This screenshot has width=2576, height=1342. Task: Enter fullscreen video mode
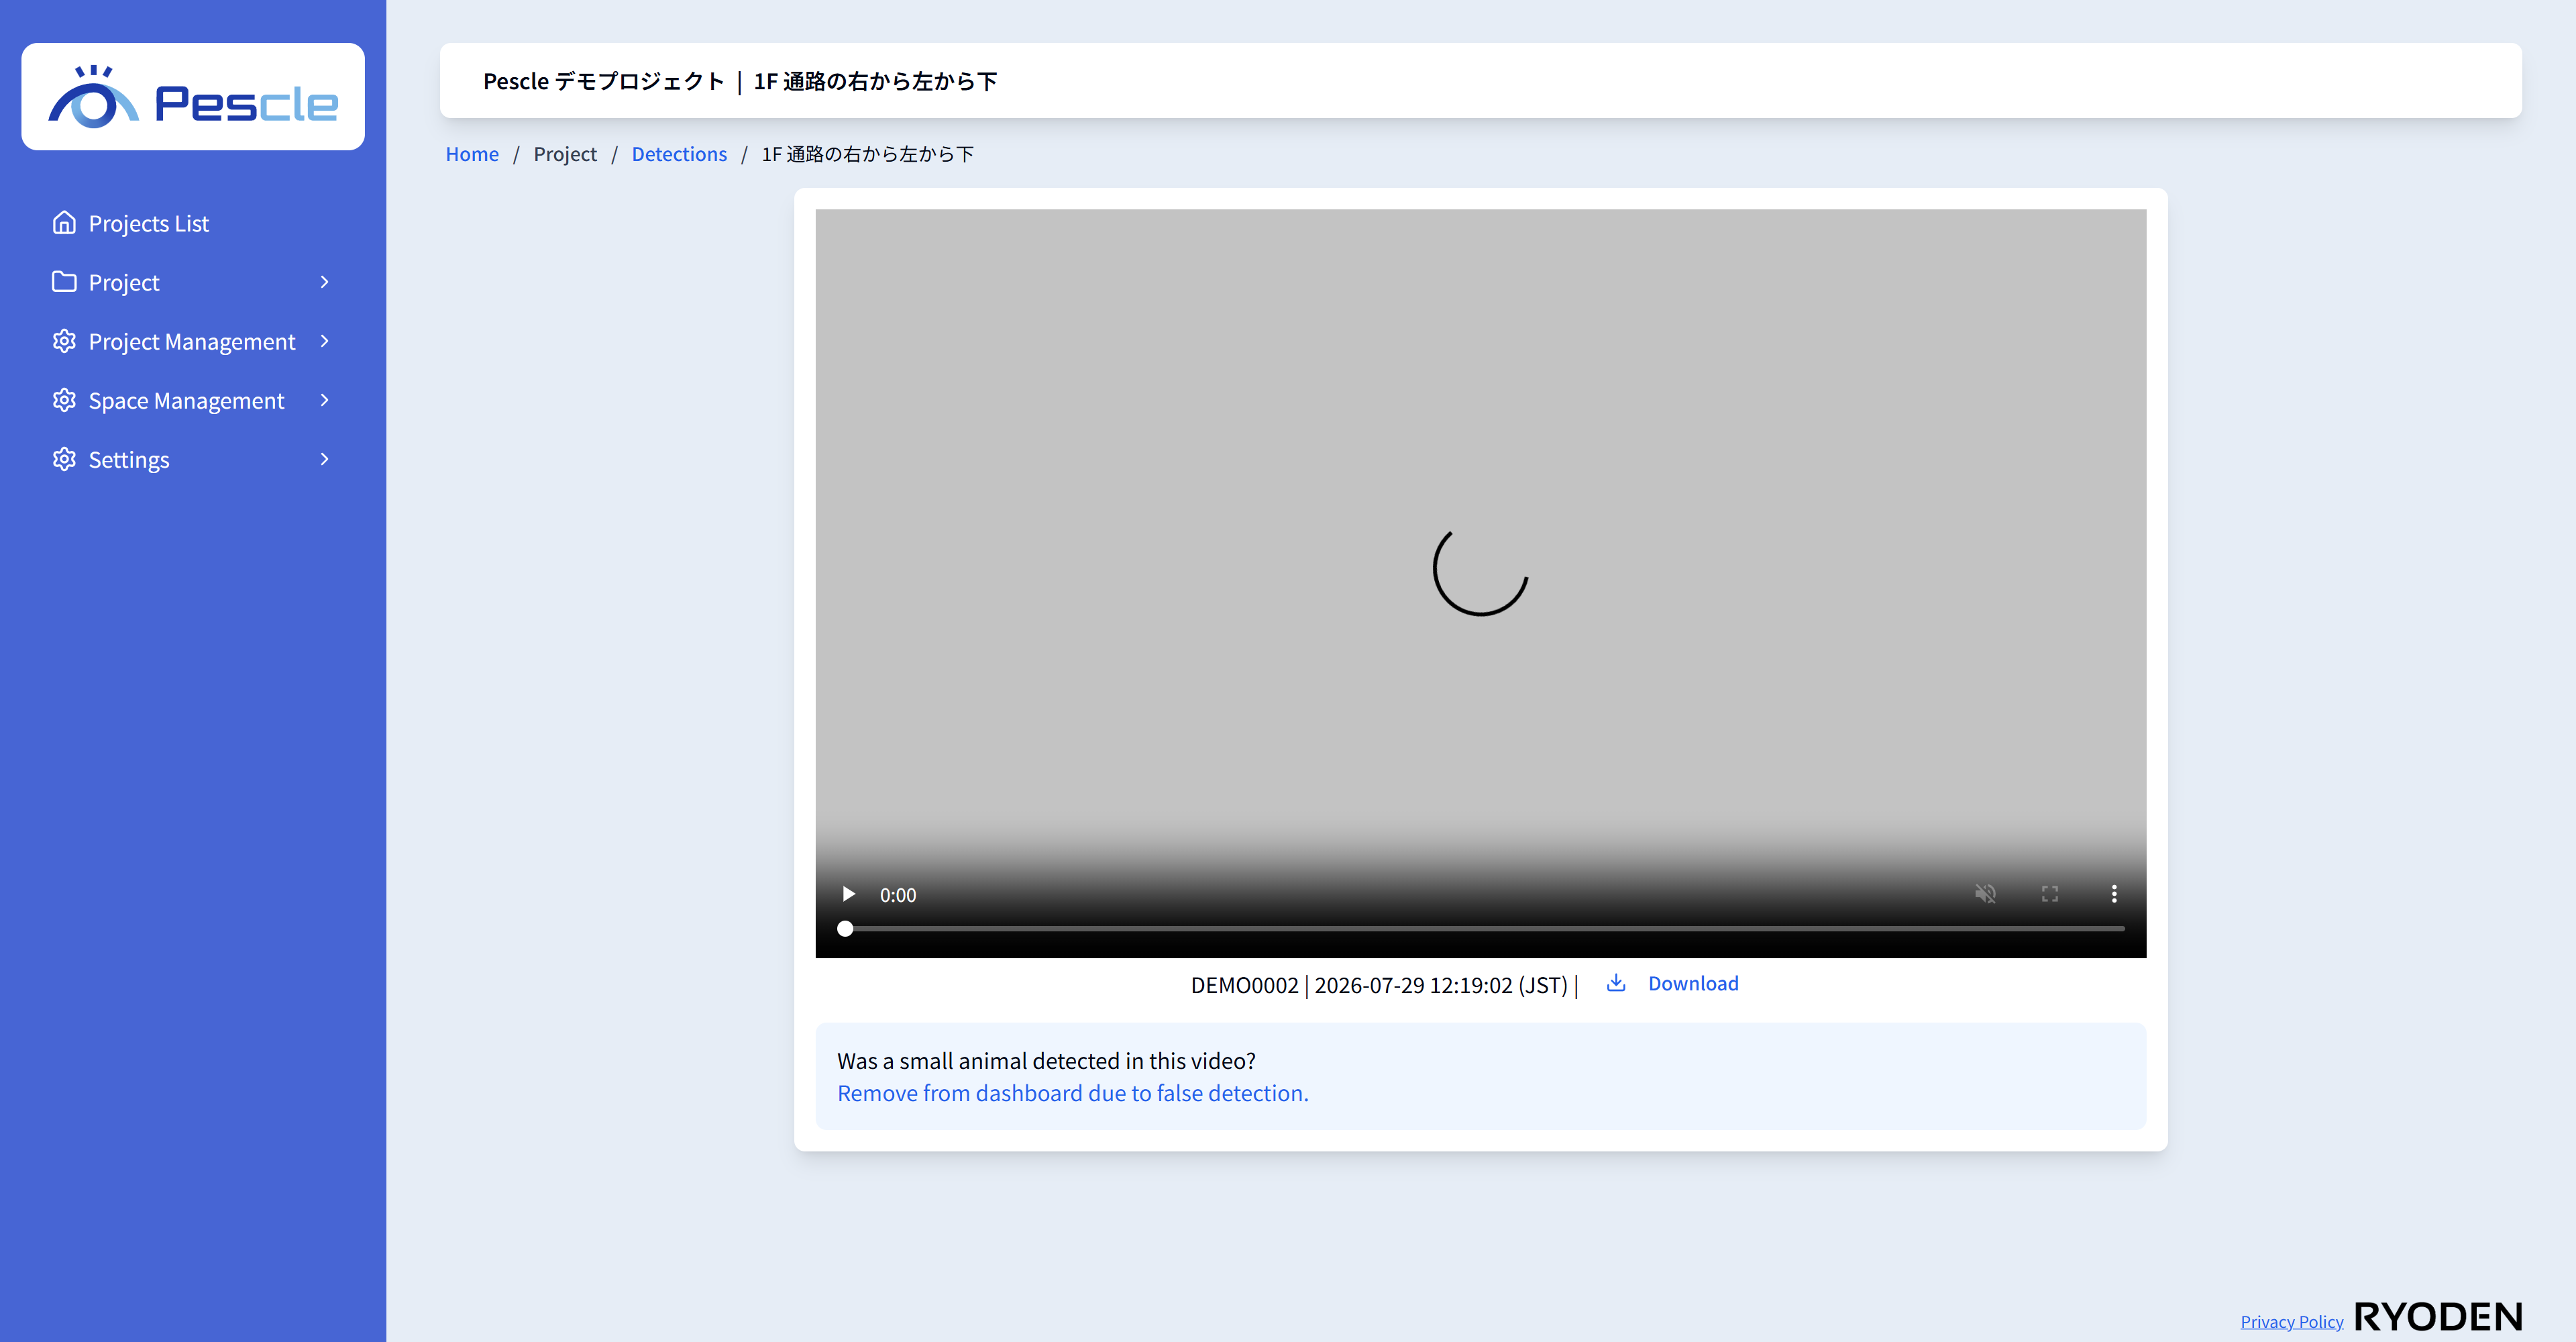tap(2050, 894)
